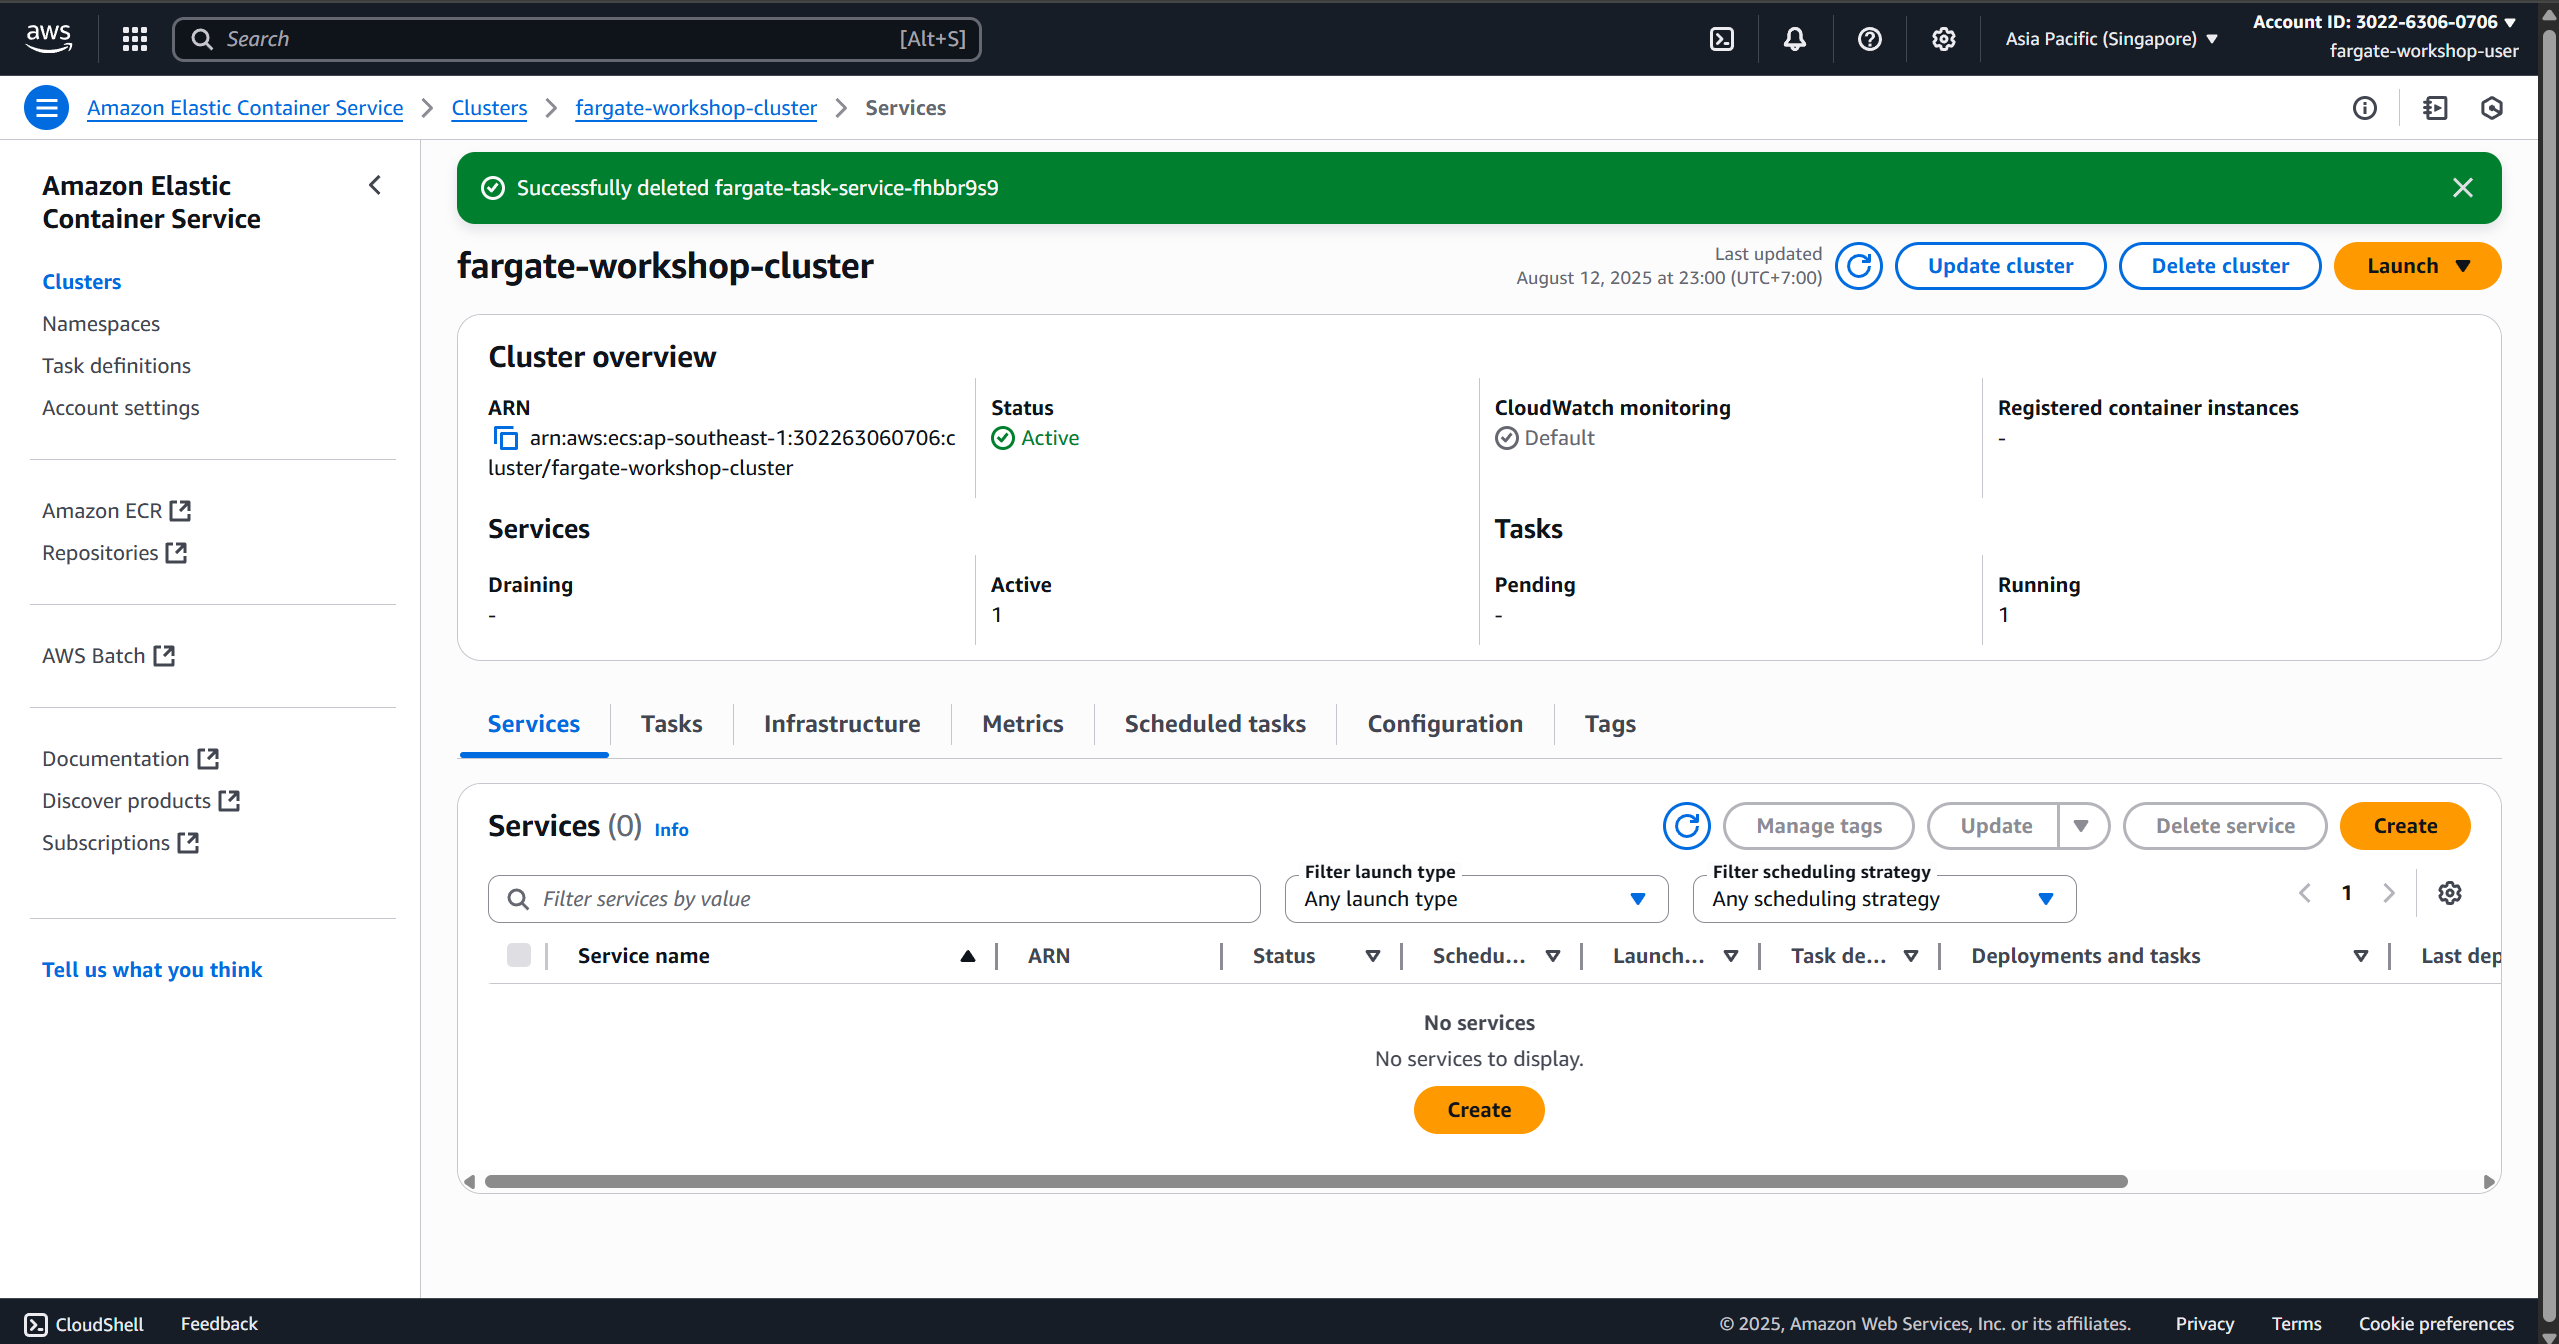This screenshot has height=1344, width=2559.
Task: Click Create in Services header
Action: (x=2405, y=826)
